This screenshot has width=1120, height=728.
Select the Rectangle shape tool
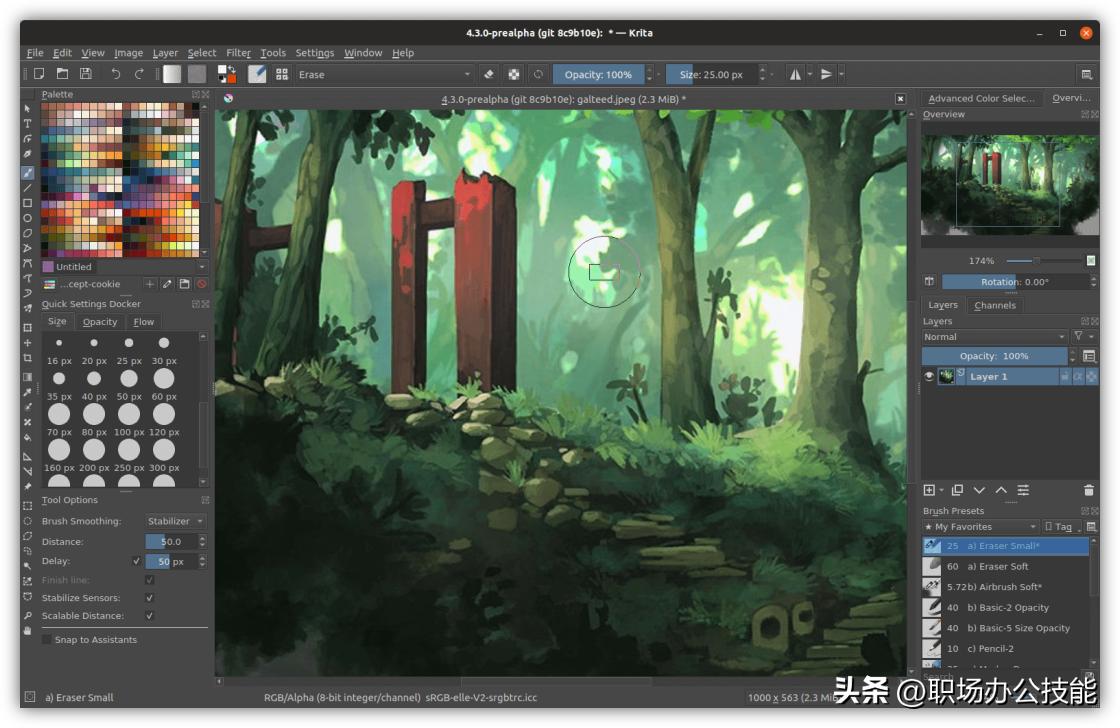[x=28, y=203]
